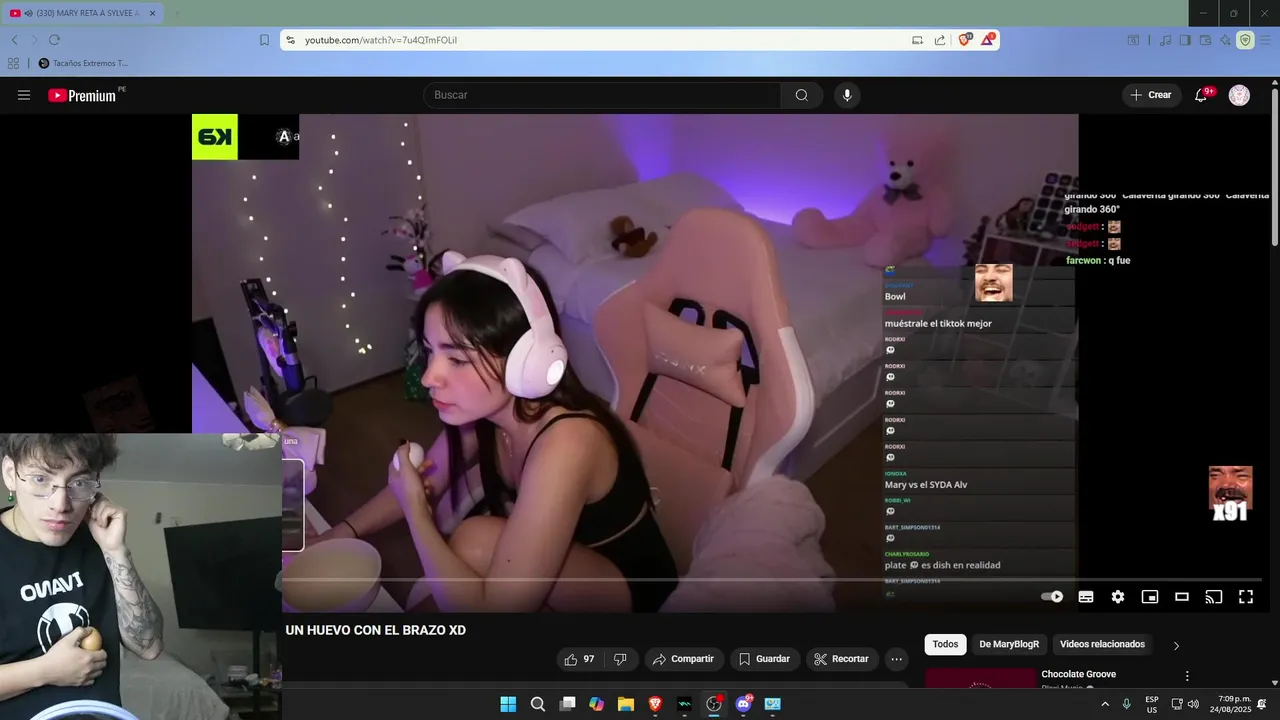Click the search magnifier button
The width and height of the screenshot is (1280, 720).
801,95
